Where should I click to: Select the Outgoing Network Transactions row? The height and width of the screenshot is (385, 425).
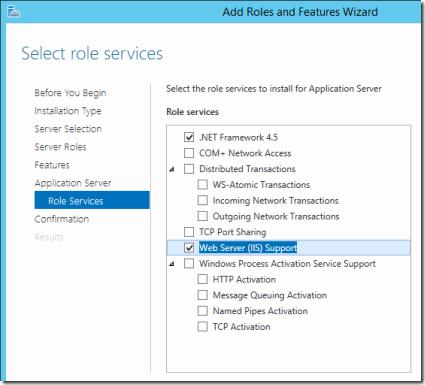pos(276,216)
